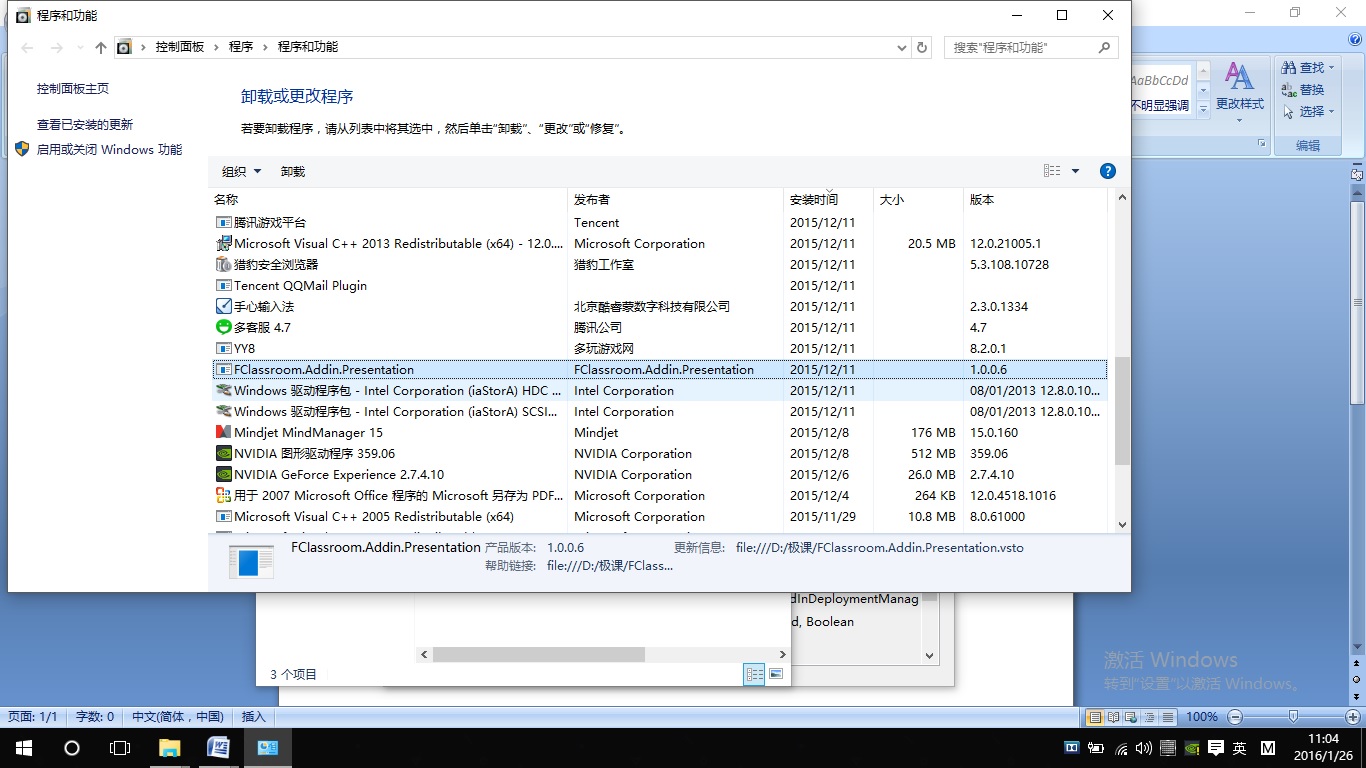Viewport: 1366px width, 768px height.
Task: Open 启用或关闭 Windows 功能 link
Action: coord(109,150)
